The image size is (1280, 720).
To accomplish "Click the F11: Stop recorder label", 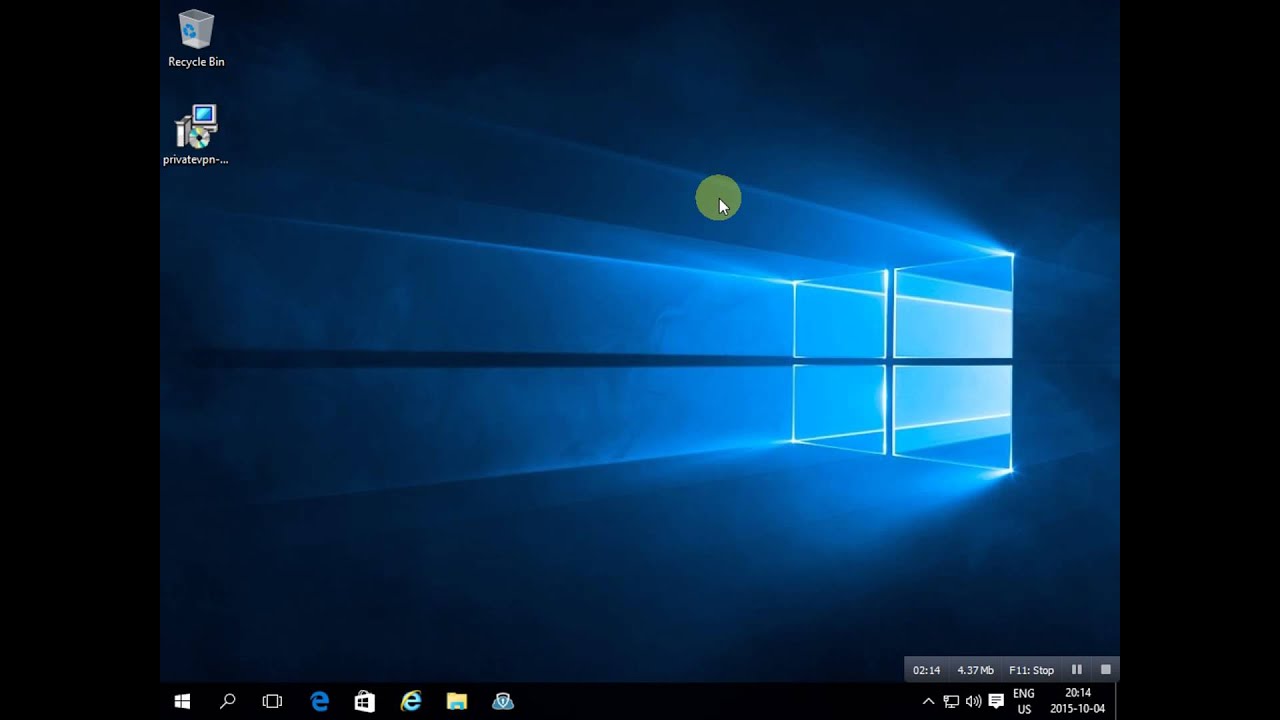I will pyautogui.click(x=1032, y=670).
